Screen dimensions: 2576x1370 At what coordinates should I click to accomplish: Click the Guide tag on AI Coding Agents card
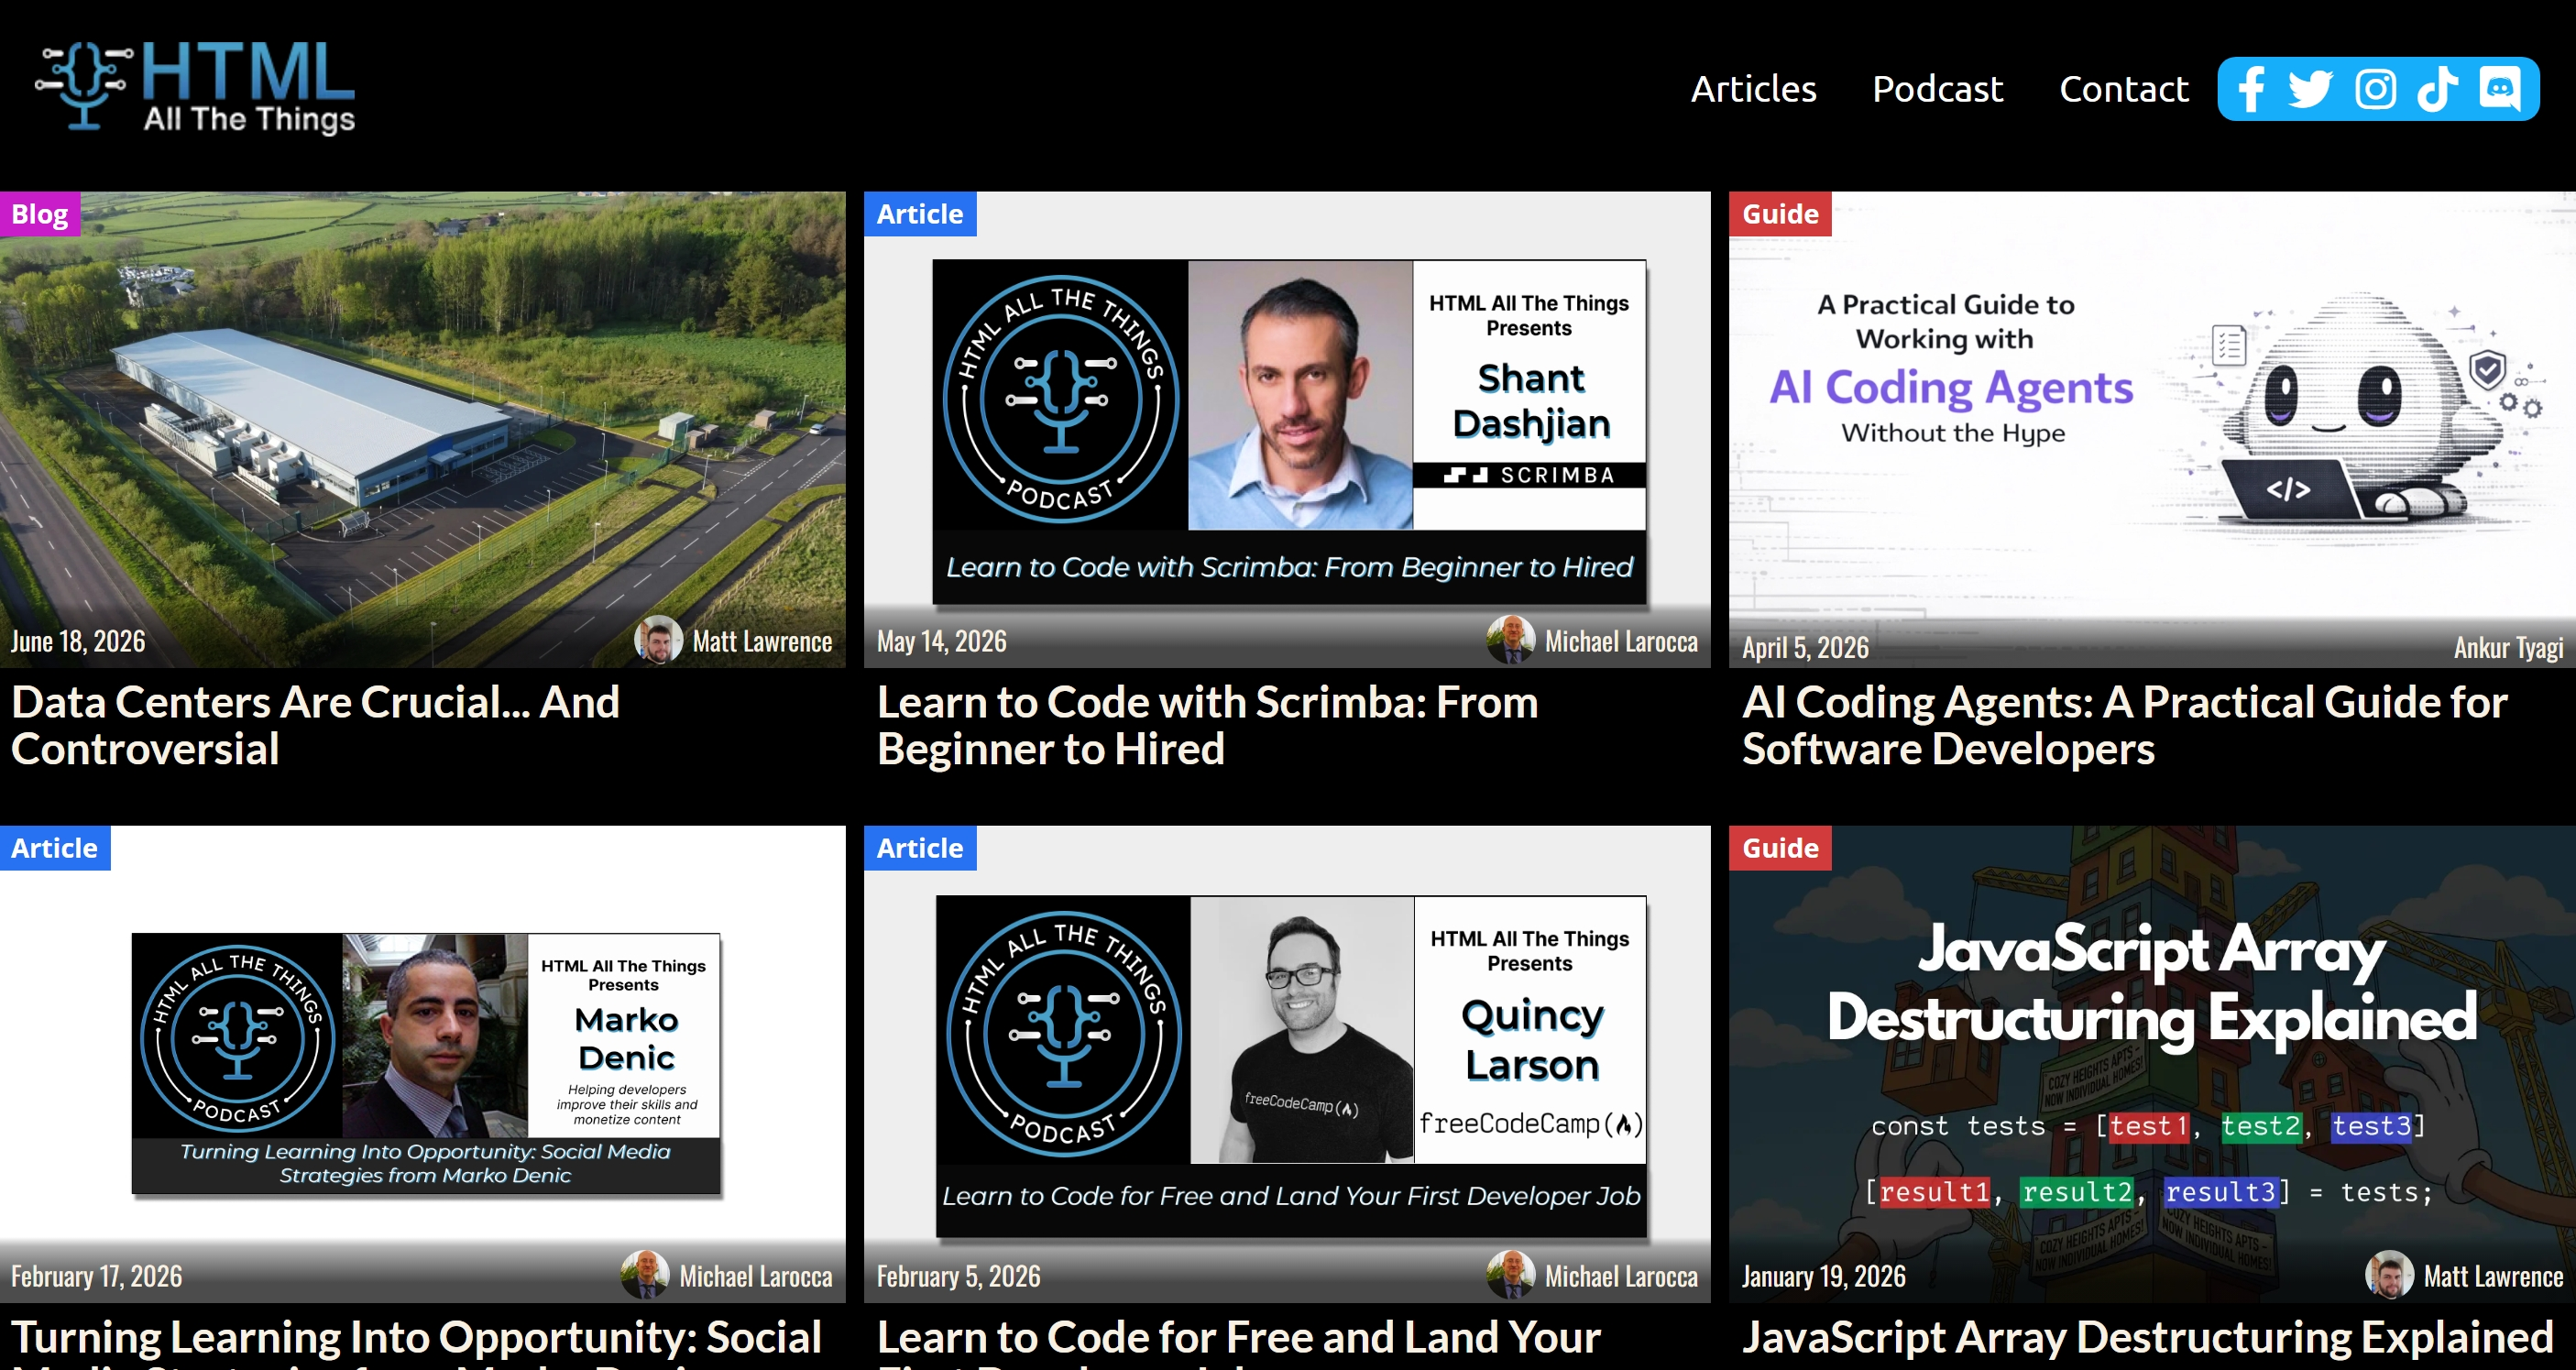[x=1780, y=214]
